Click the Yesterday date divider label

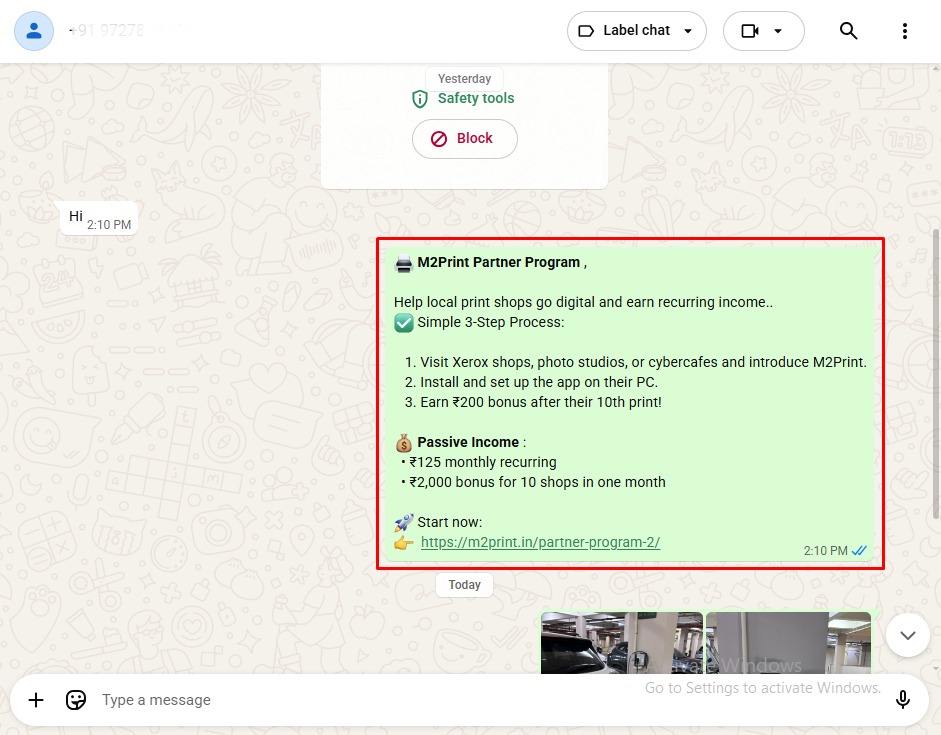[x=464, y=78]
